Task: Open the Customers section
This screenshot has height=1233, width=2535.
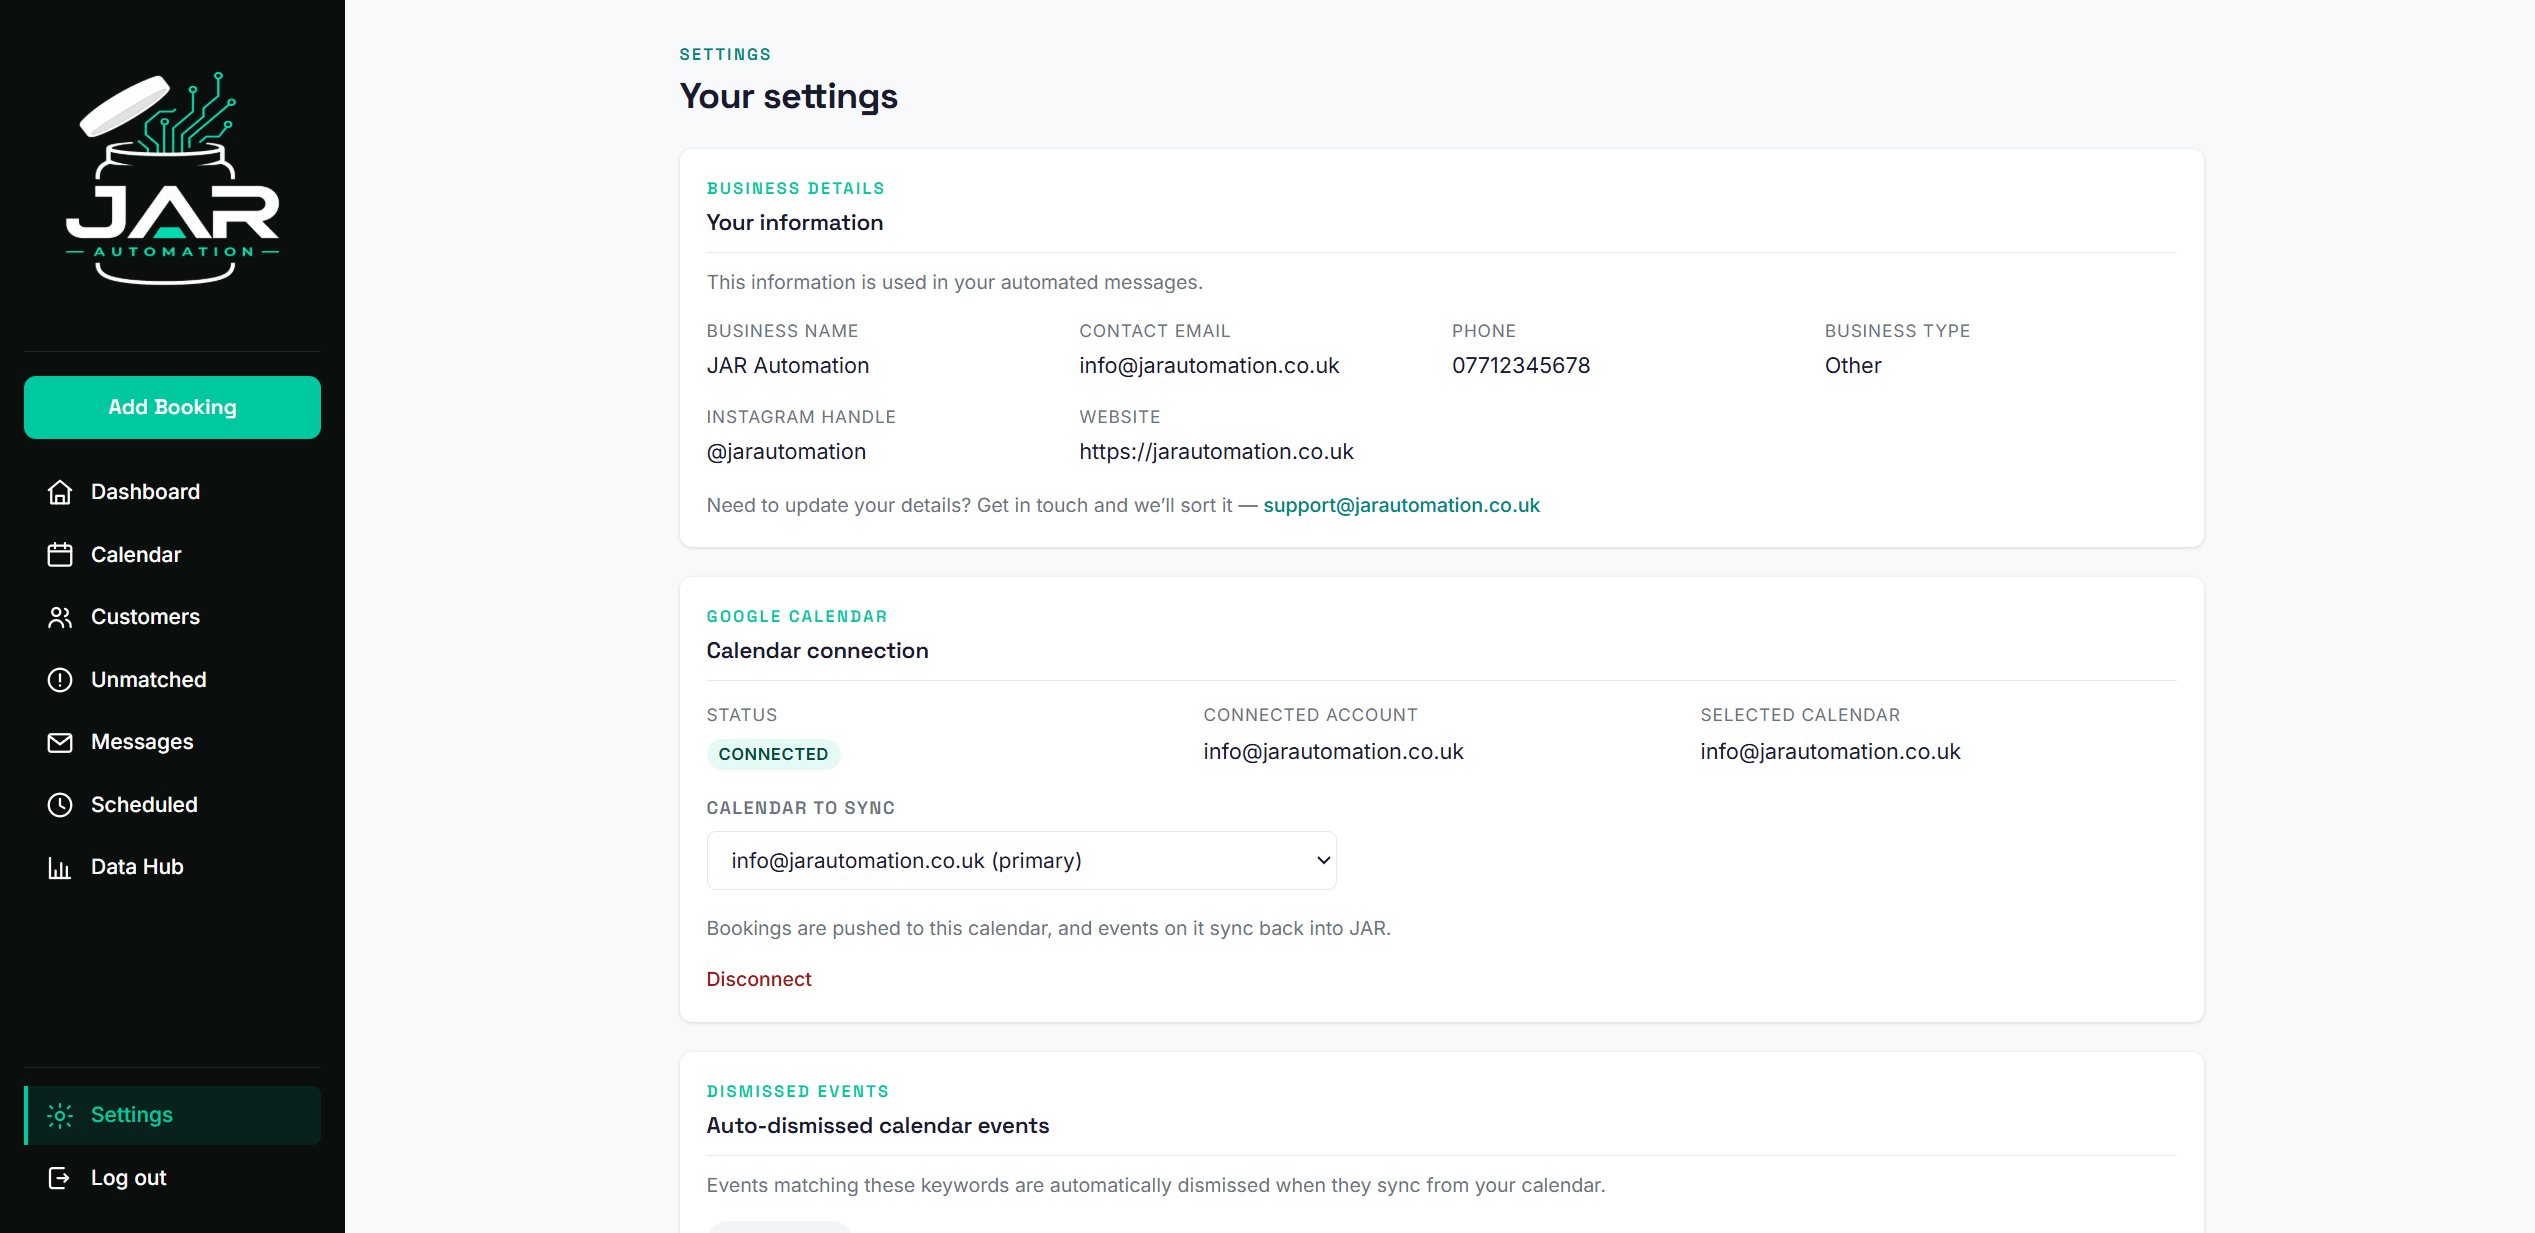Action: (172, 617)
